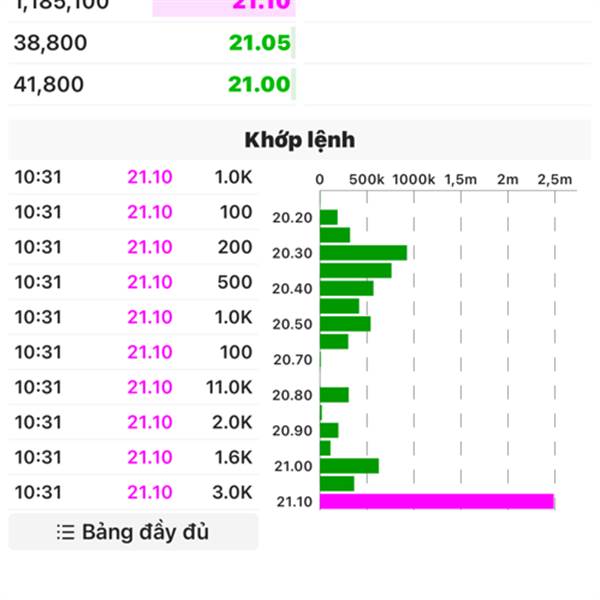
Task: Click the magenta volume bar at 21.10
Action: point(436,501)
